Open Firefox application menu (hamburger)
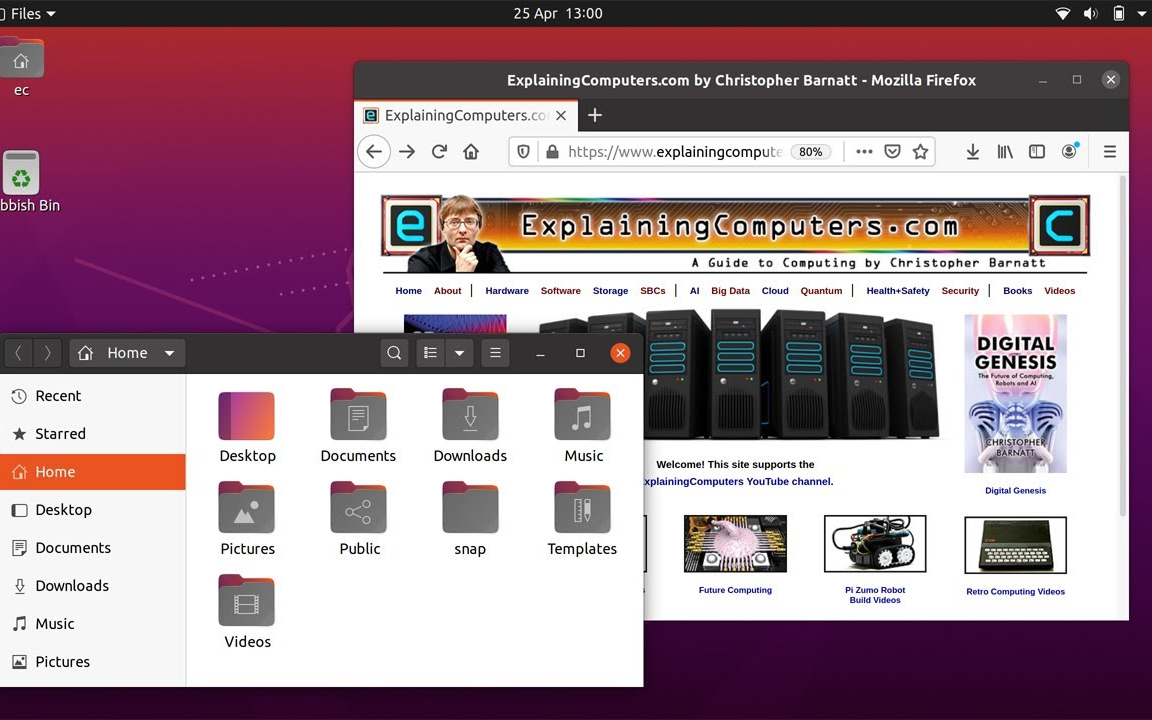The height and width of the screenshot is (720, 1152). click(x=1110, y=151)
